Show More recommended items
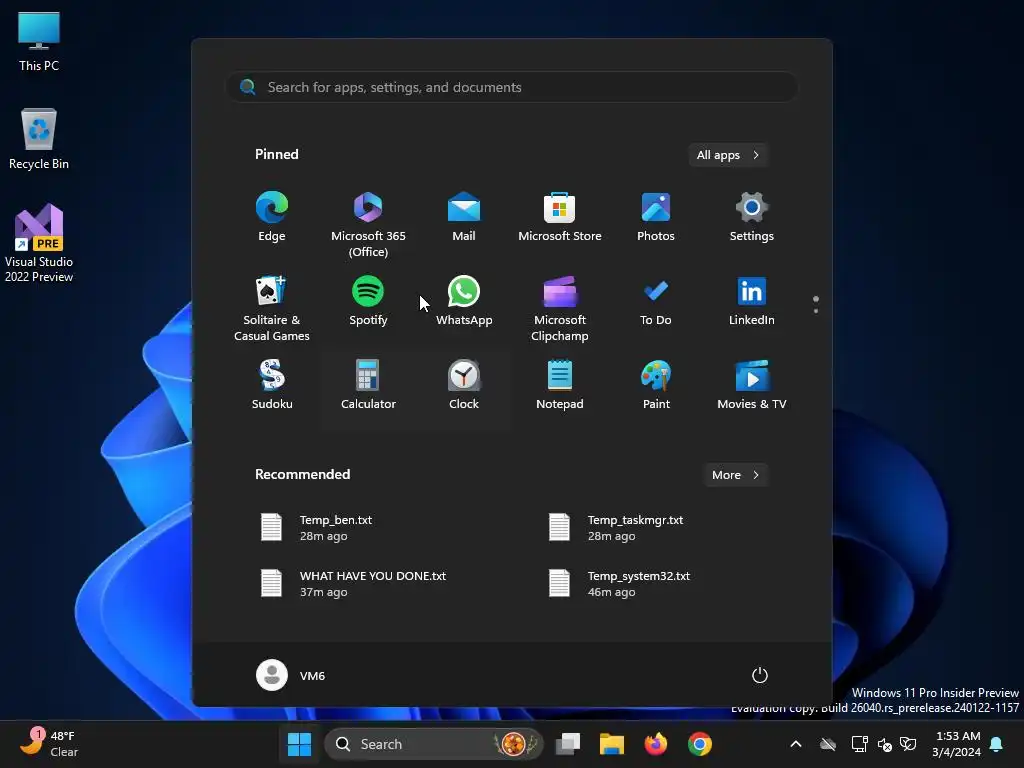The image size is (1024, 768). point(735,475)
